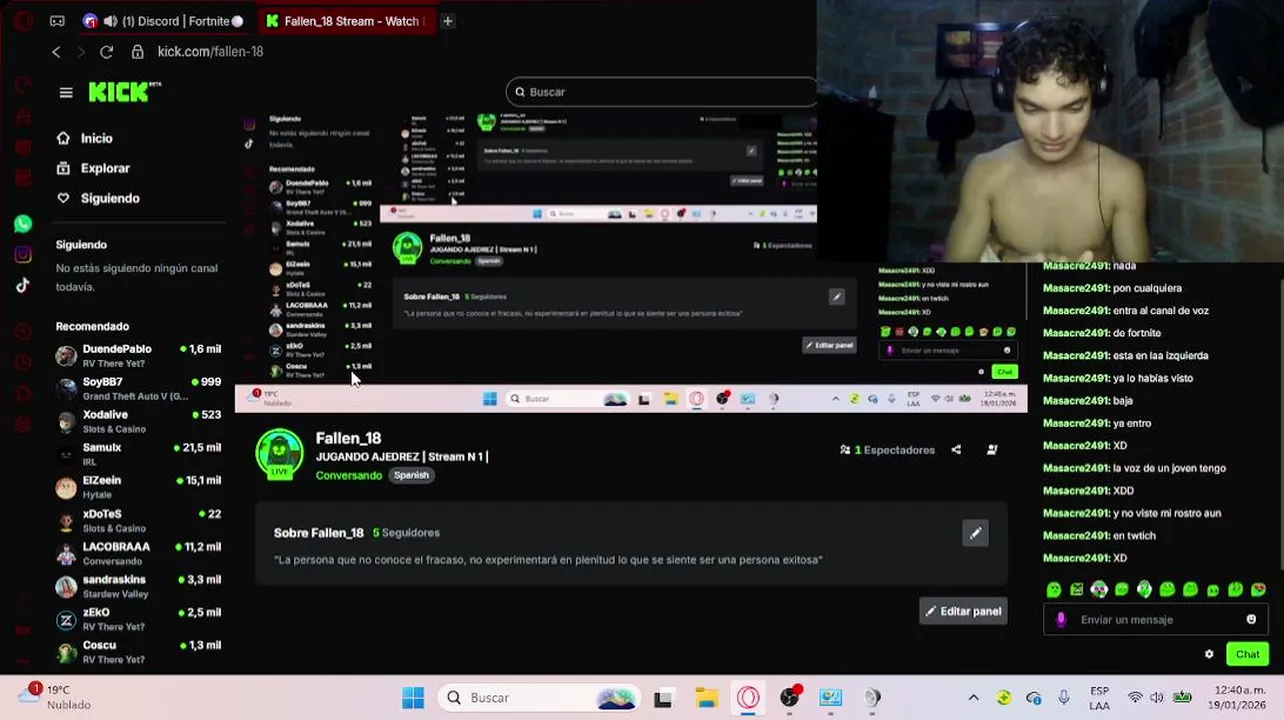Open the emoji picker in message box

pos(1251,620)
